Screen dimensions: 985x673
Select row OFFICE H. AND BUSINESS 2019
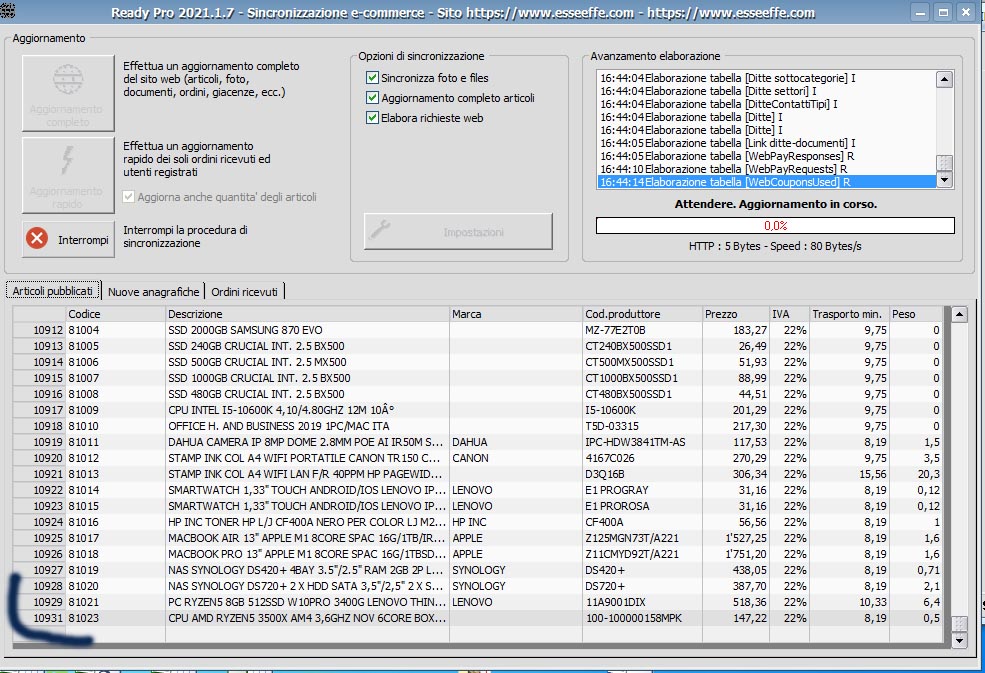pyautogui.click(x=478, y=426)
